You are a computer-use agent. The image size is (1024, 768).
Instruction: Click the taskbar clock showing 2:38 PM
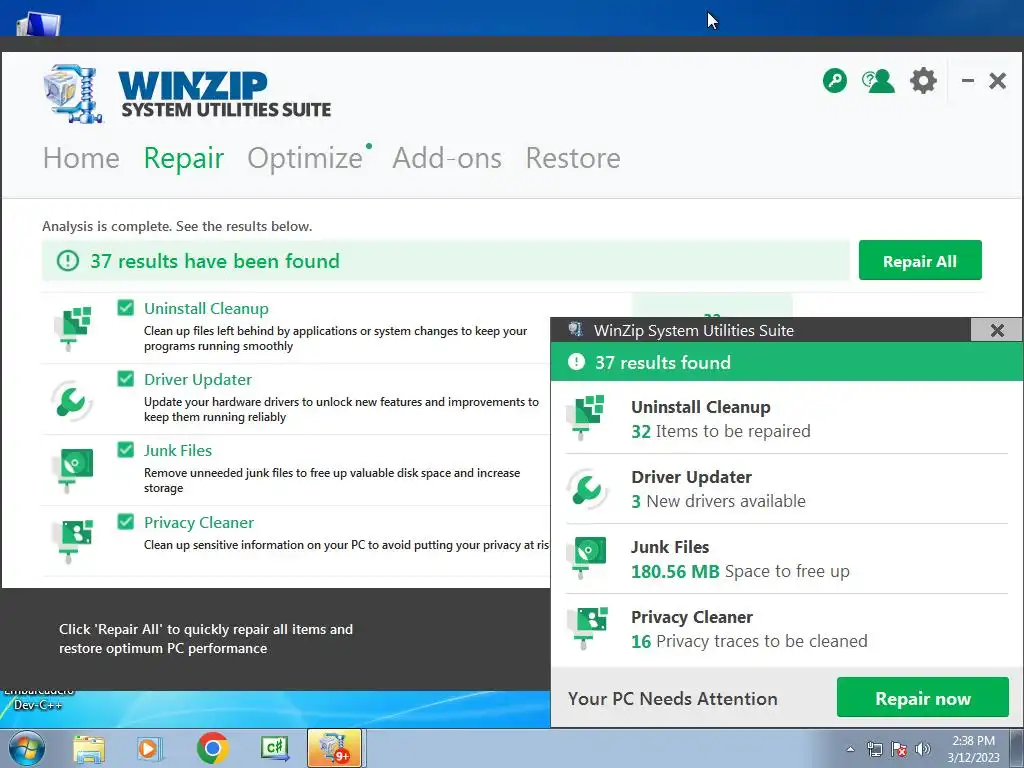click(x=973, y=749)
